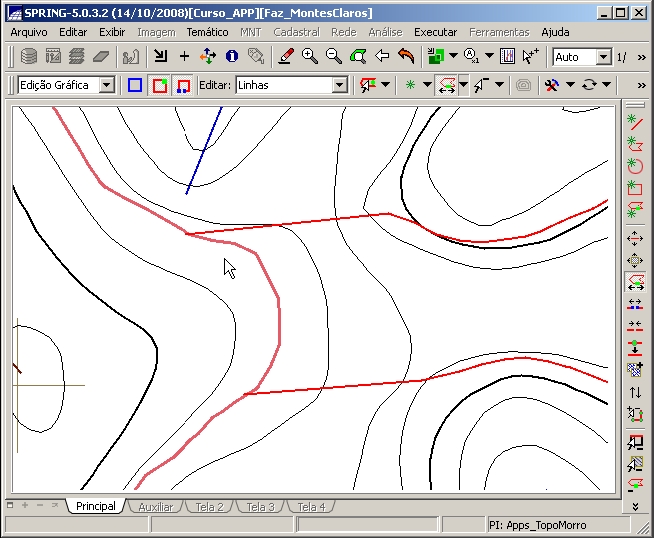Open the Auto scale dropdown
This screenshot has width=654, height=538.
(x=603, y=57)
